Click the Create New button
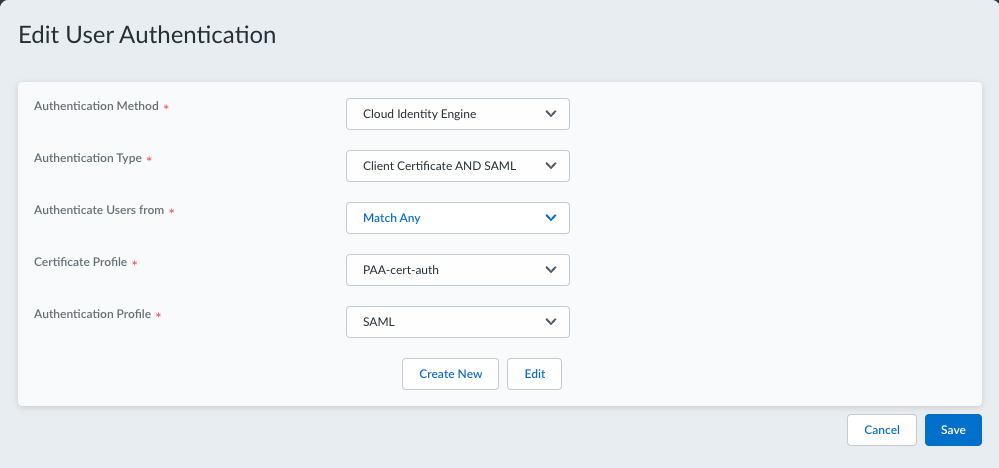 (x=450, y=374)
